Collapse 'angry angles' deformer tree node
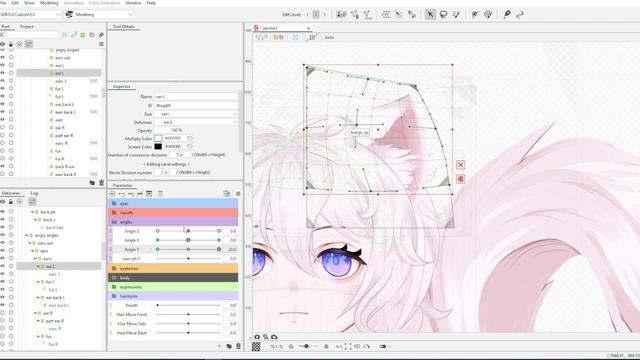This screenshot has width=640, height=360. (27, 236)
